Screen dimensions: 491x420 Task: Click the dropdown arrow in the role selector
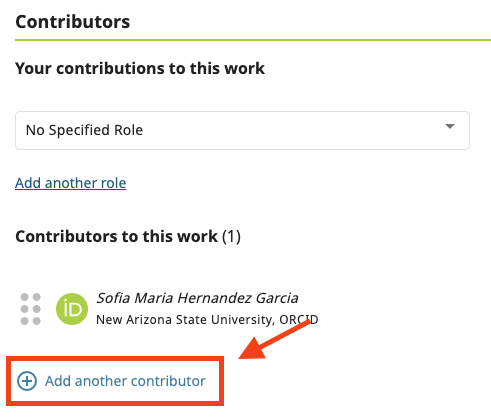450,126
